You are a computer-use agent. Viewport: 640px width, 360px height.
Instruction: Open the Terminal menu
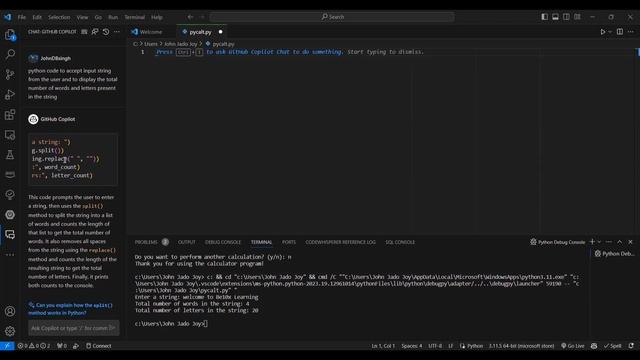coord(135,17)
